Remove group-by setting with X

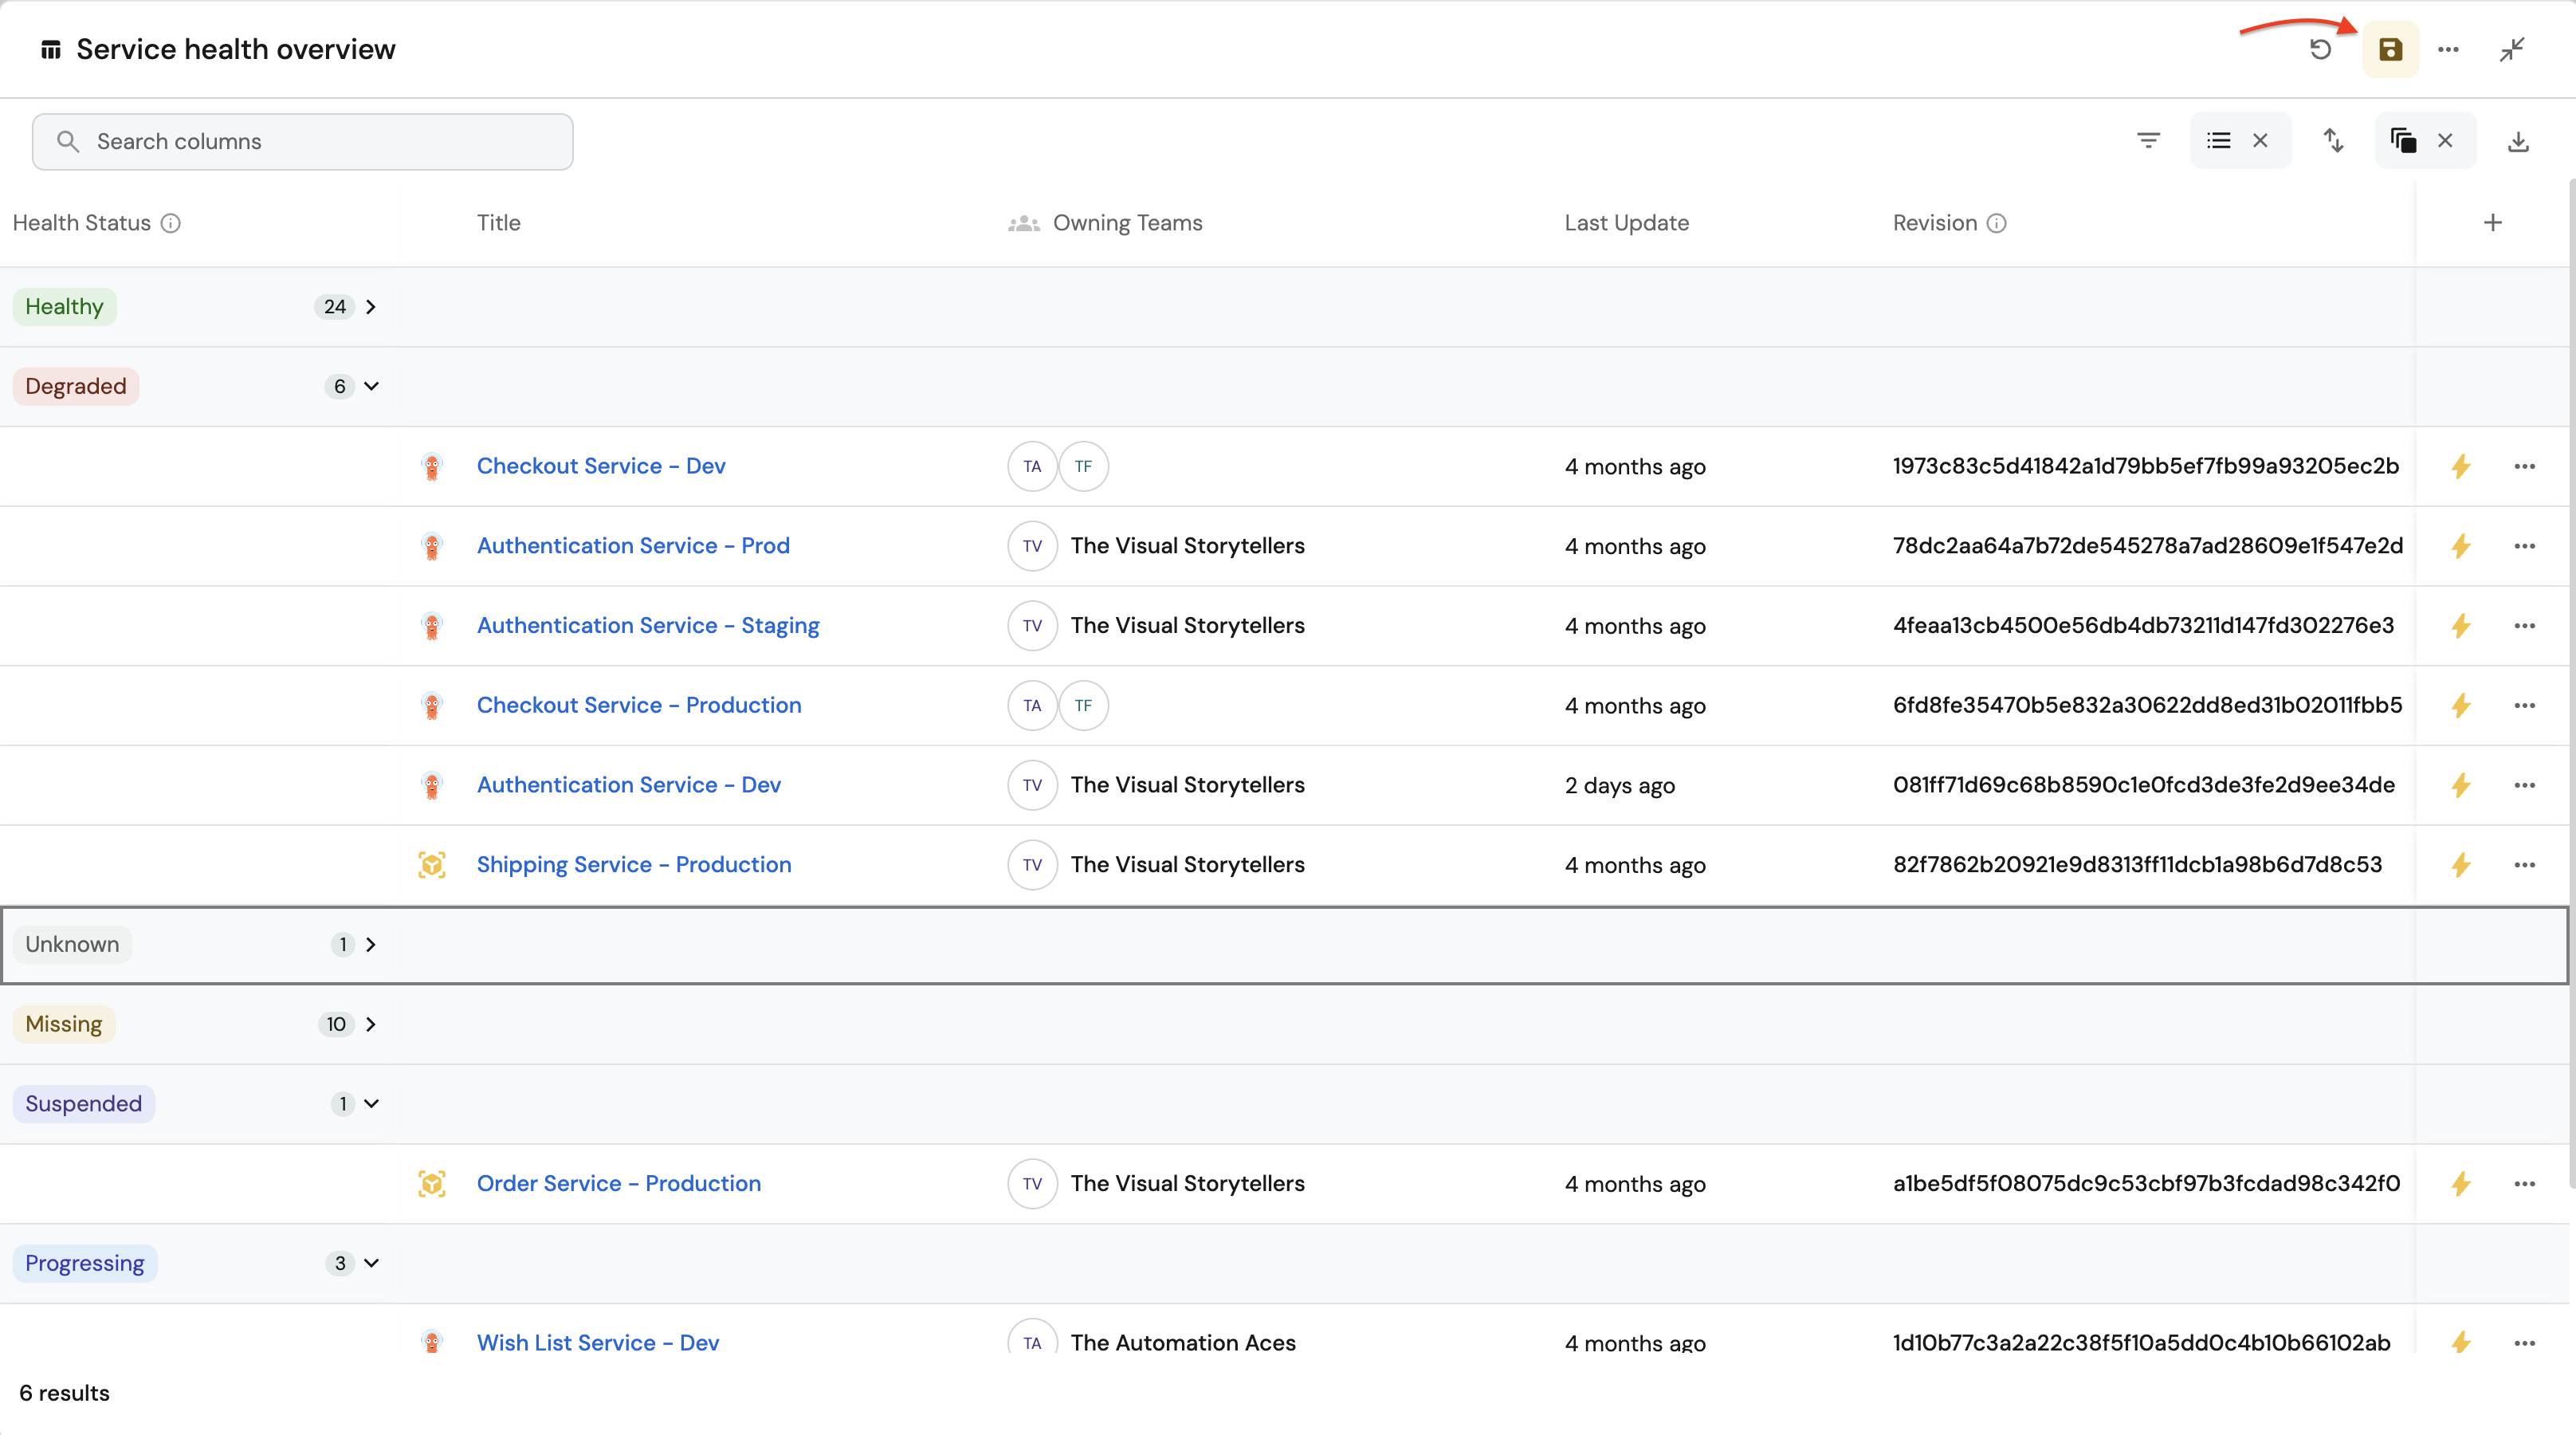point(2260,141)
